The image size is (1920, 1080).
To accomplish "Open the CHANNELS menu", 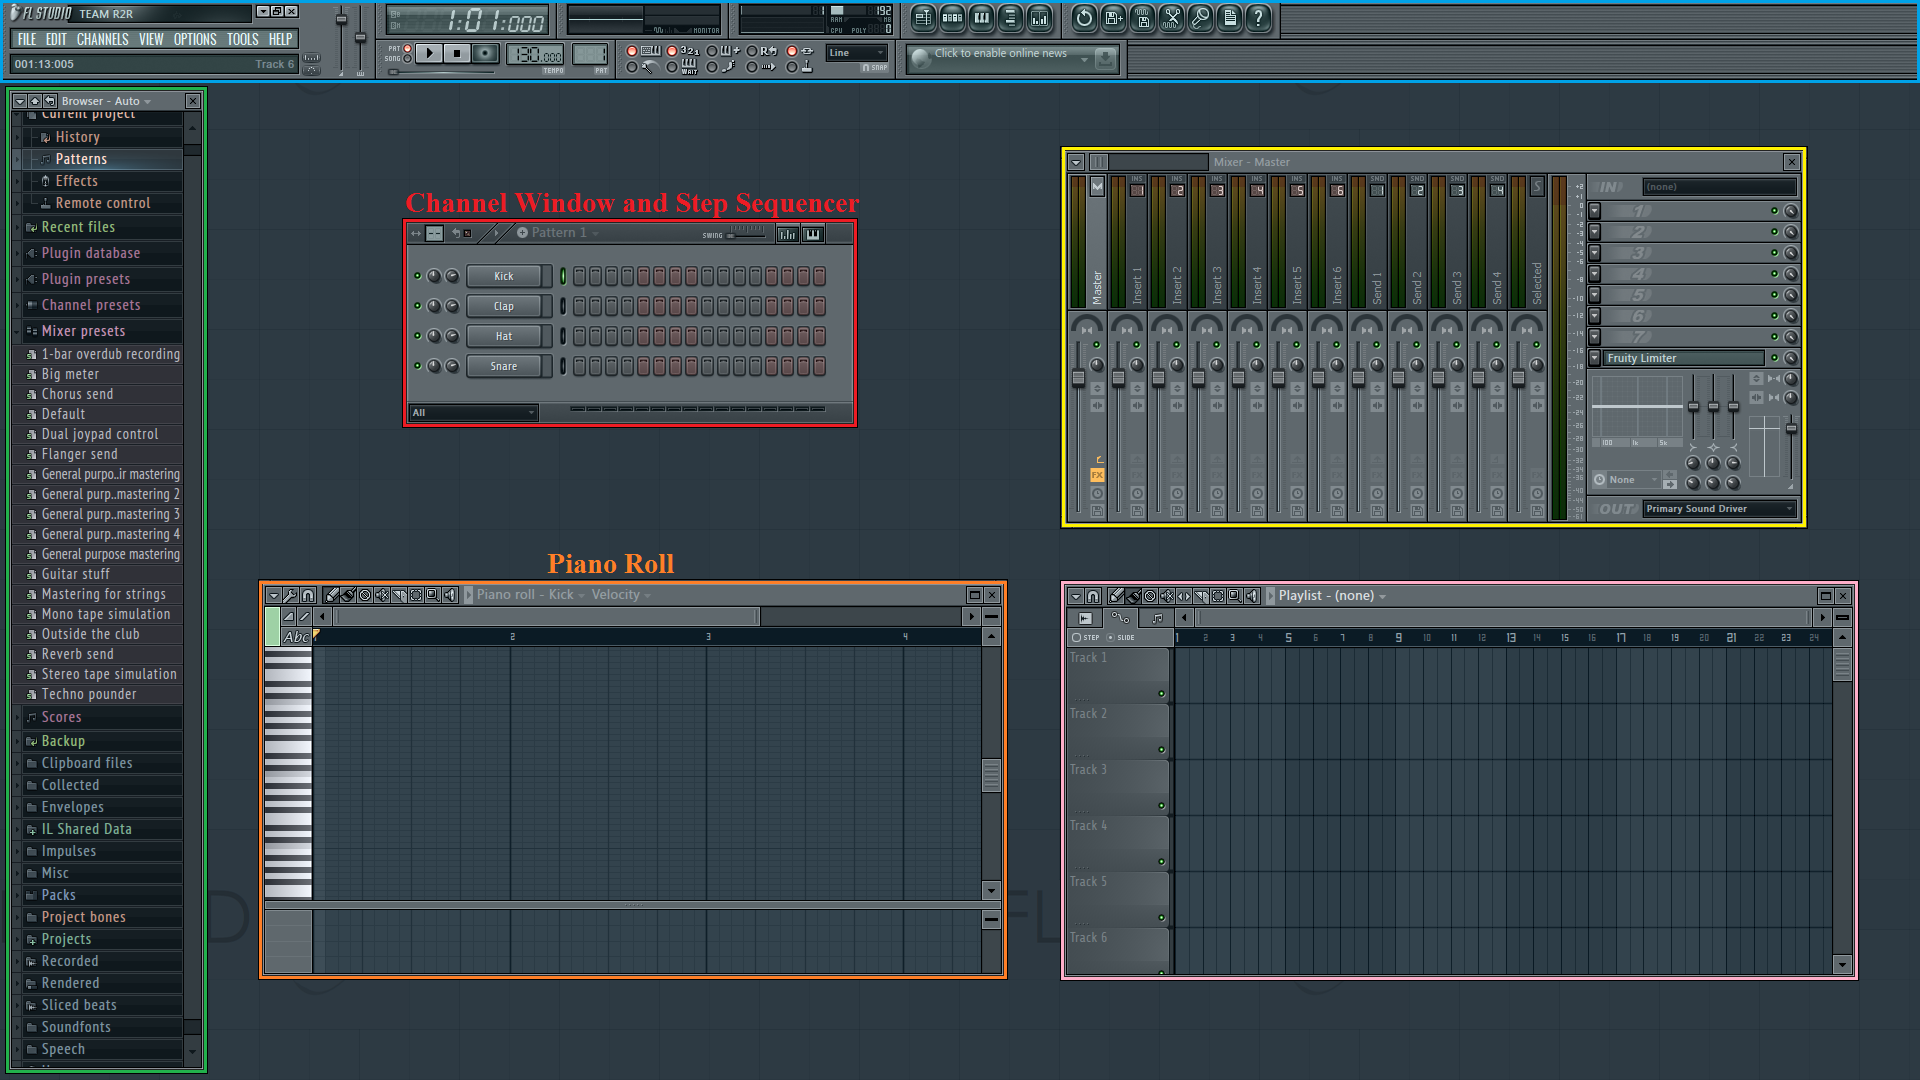I will click(x=103, y=39).
